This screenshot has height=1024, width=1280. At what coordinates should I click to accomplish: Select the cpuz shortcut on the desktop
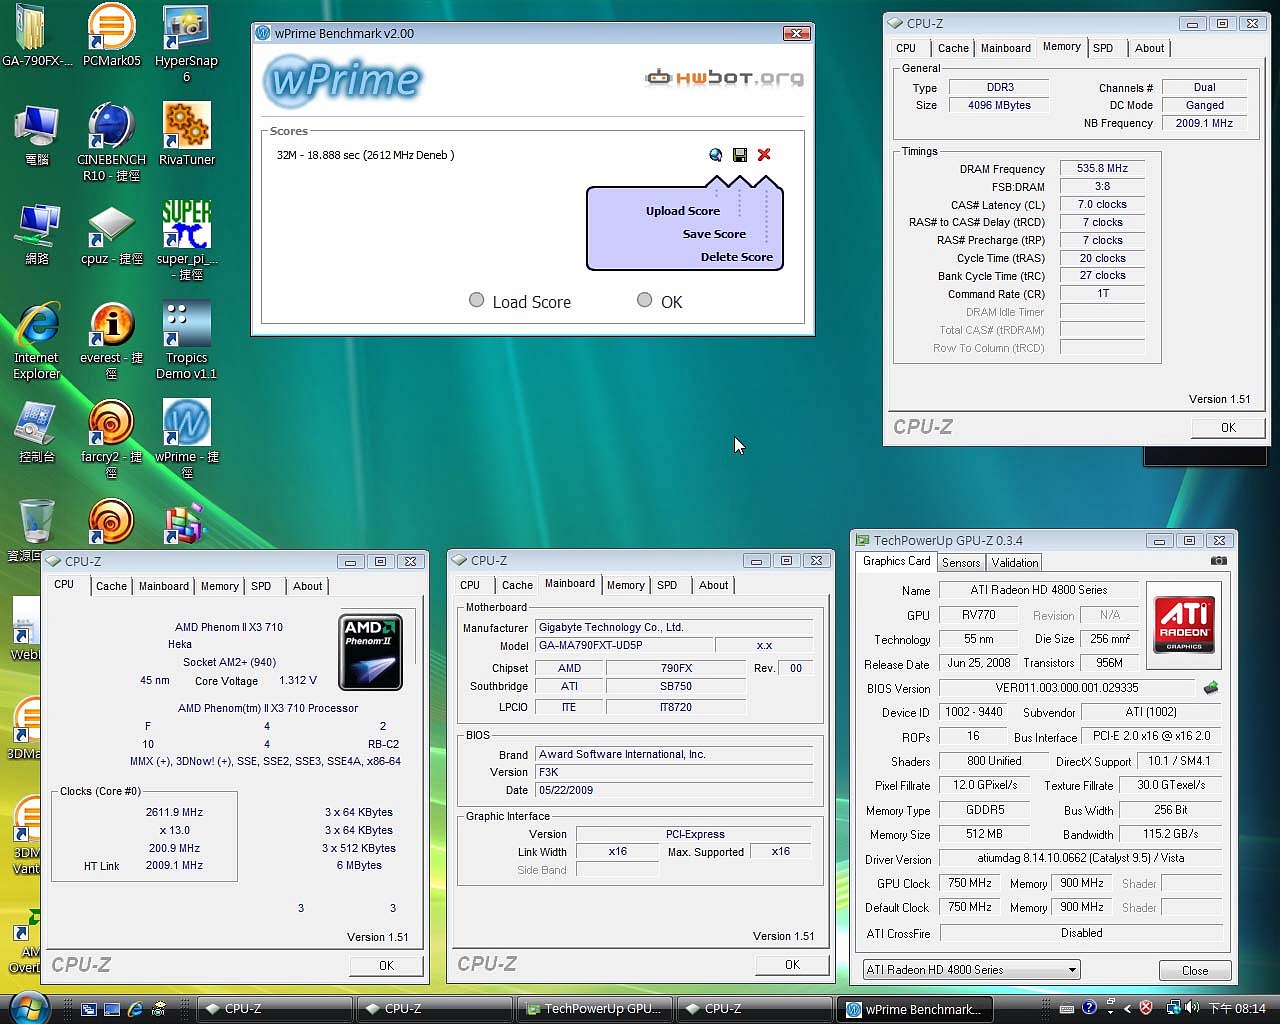coord(111,233)
